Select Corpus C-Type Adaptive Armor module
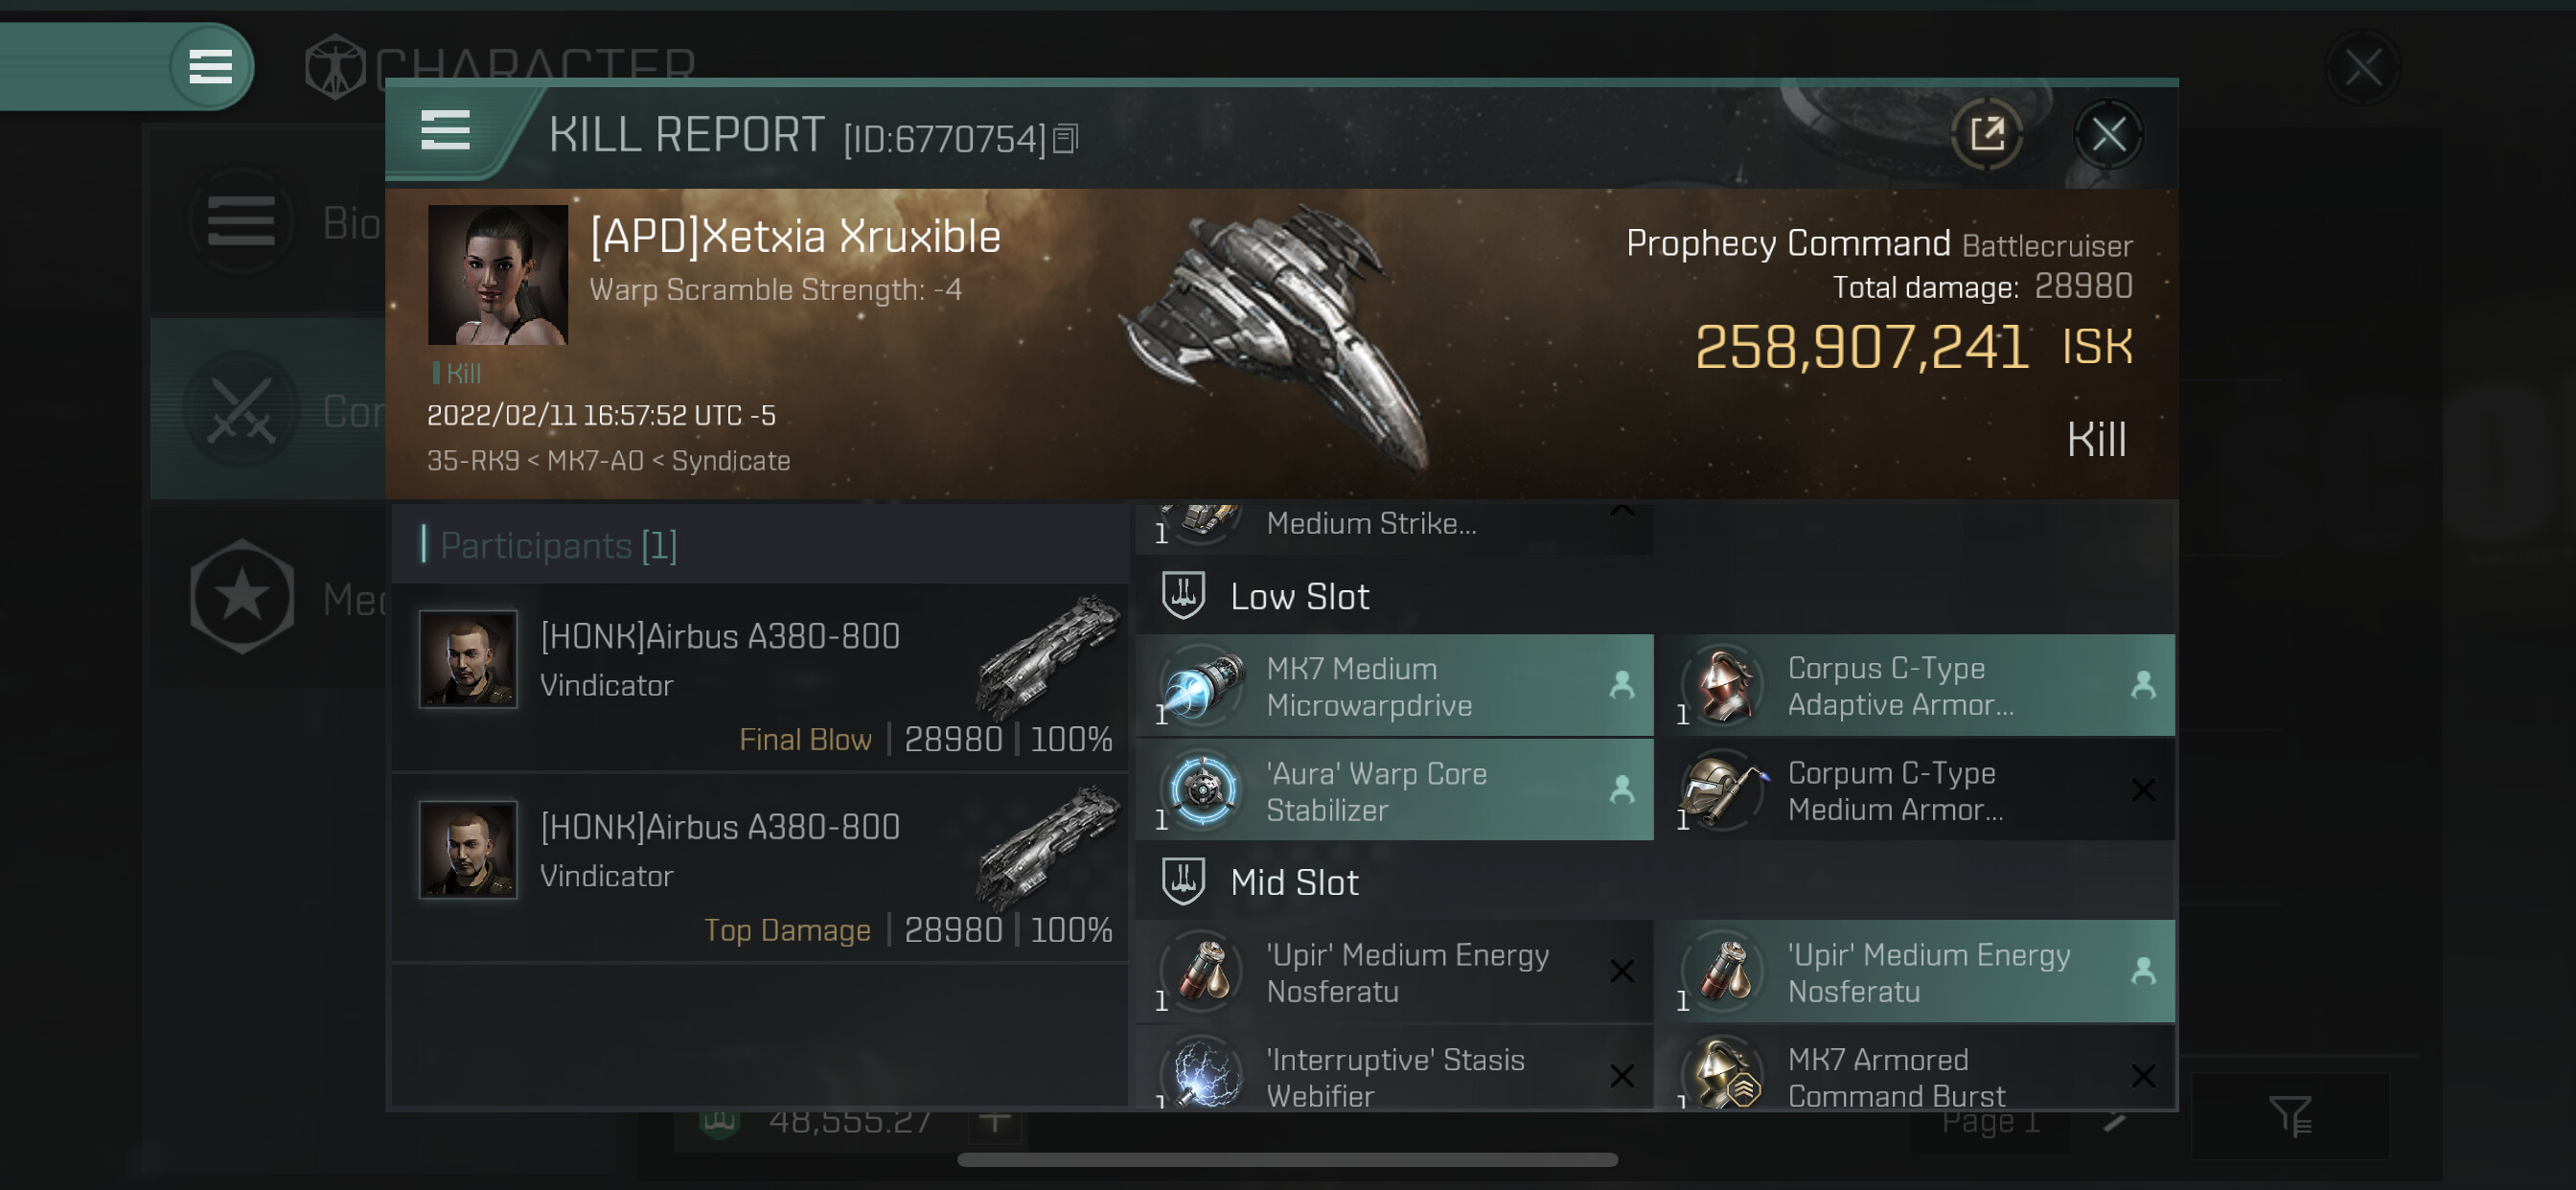 (1914, 687)
